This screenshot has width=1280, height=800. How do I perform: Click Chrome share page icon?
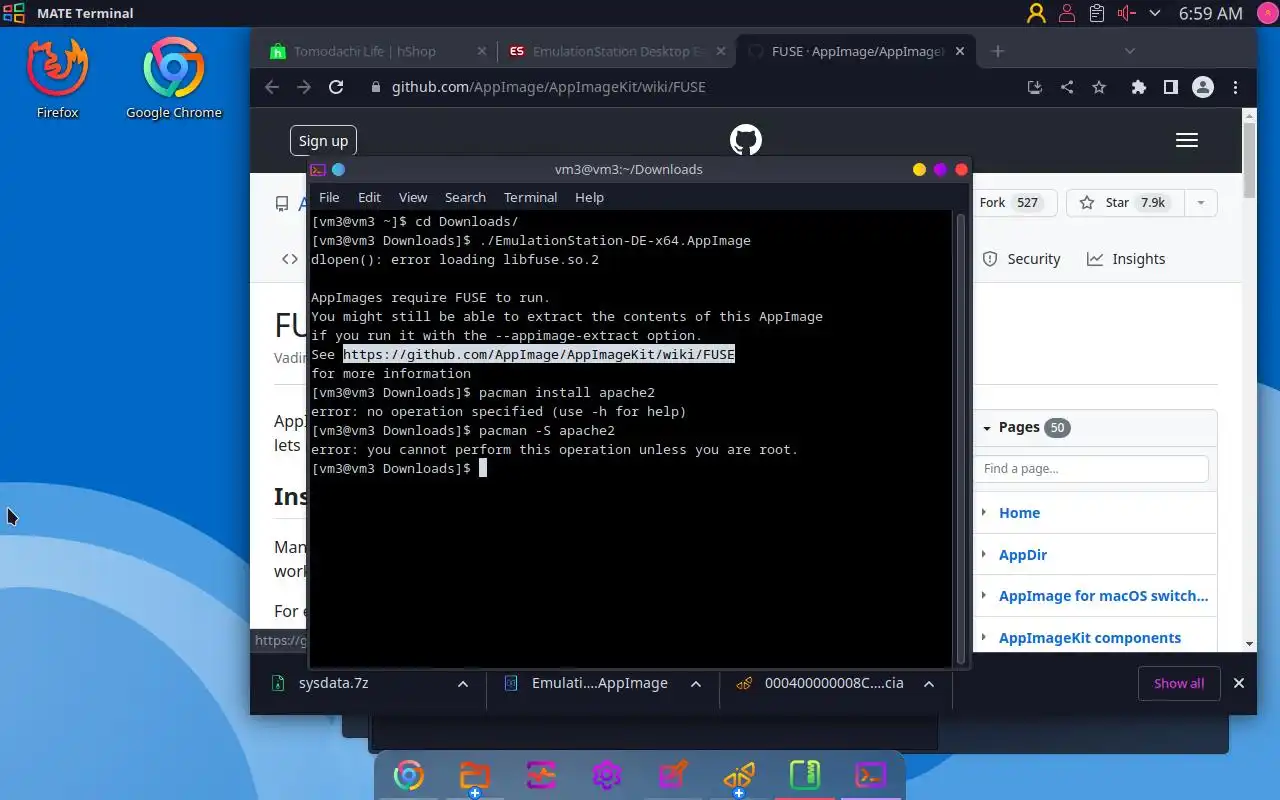(1067, 87)
